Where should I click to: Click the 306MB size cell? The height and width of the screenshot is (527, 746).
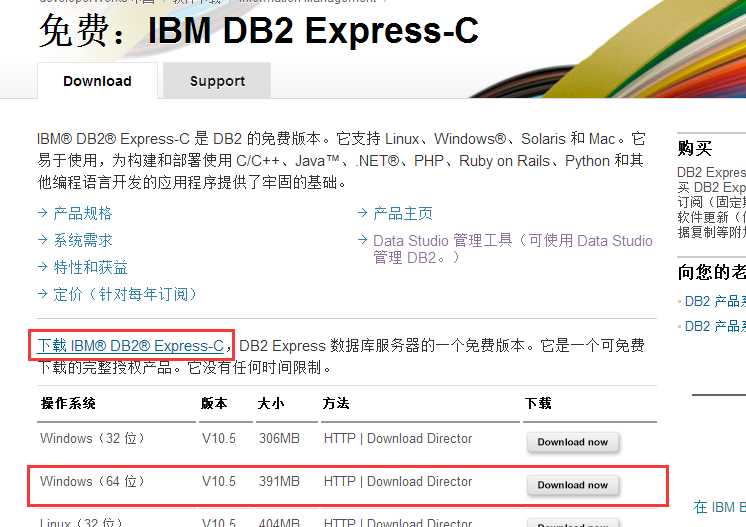coord(279,439)
